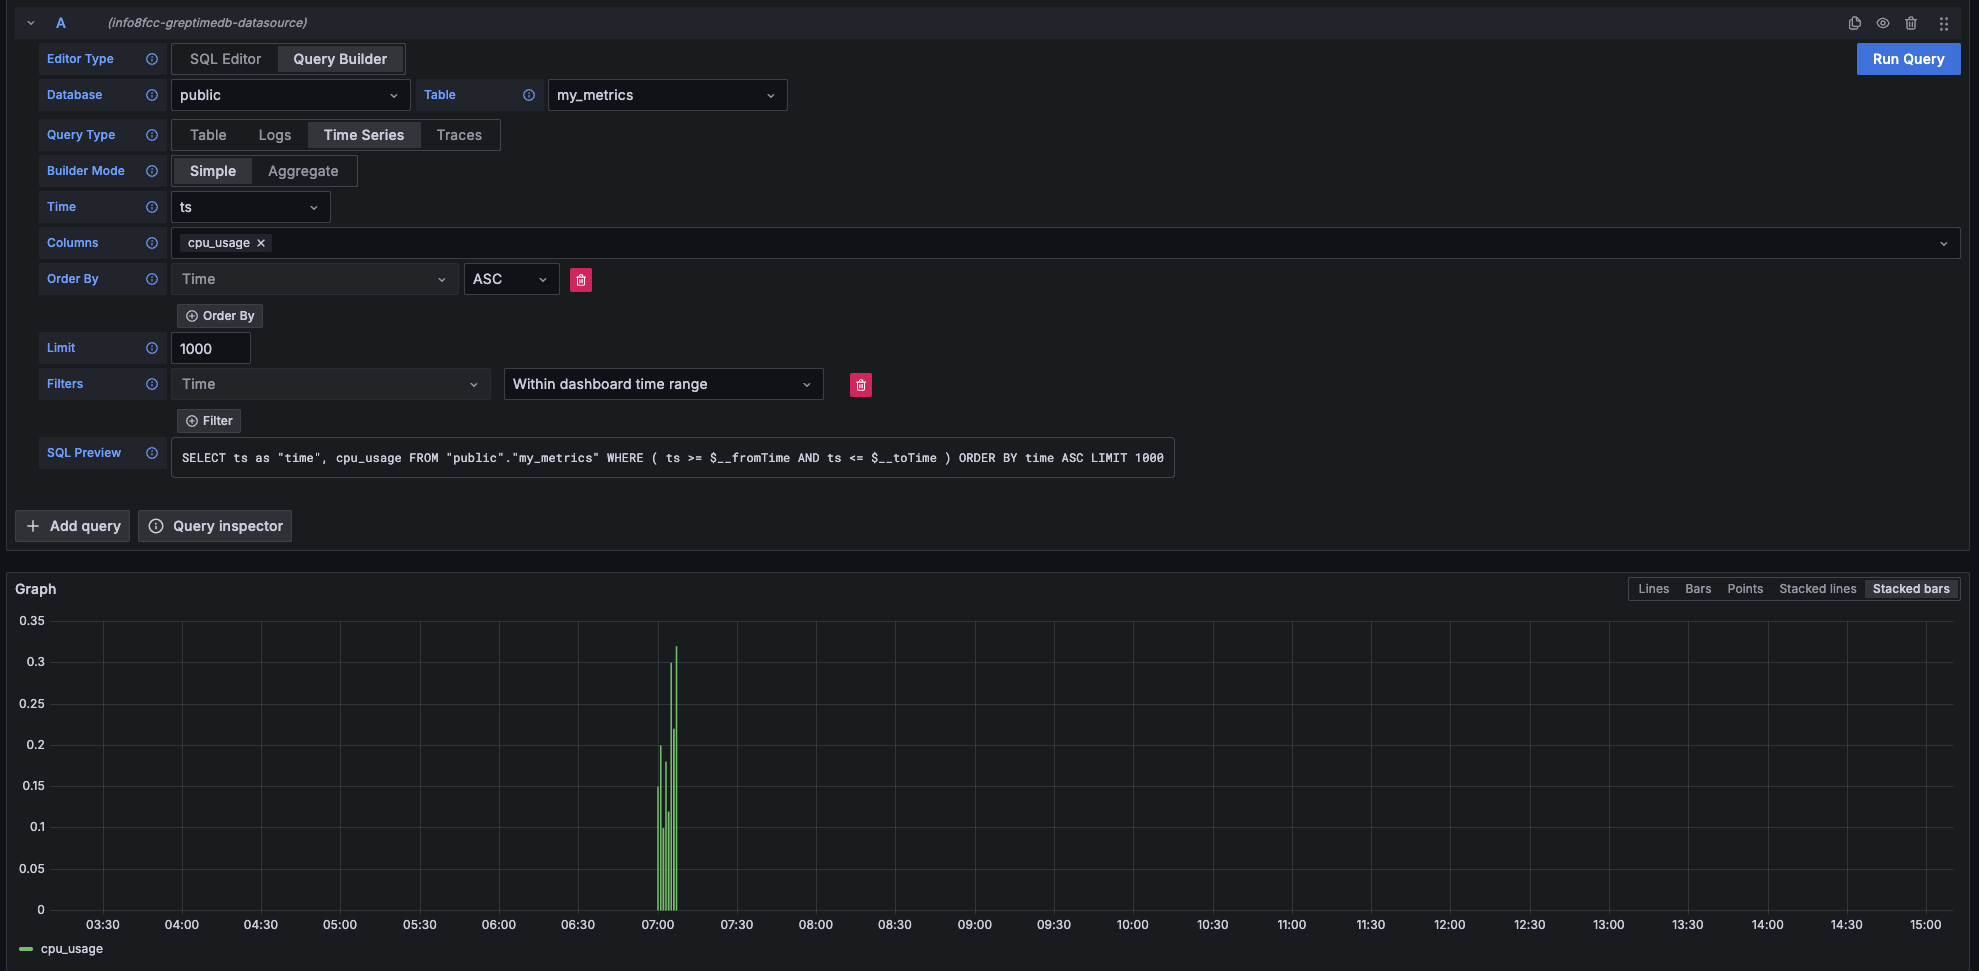Image resolution: width=1979 pixels, height=971 pixels.
Task: Toggle cpu_usage series in the legend
Action: (x=70, y=948)
